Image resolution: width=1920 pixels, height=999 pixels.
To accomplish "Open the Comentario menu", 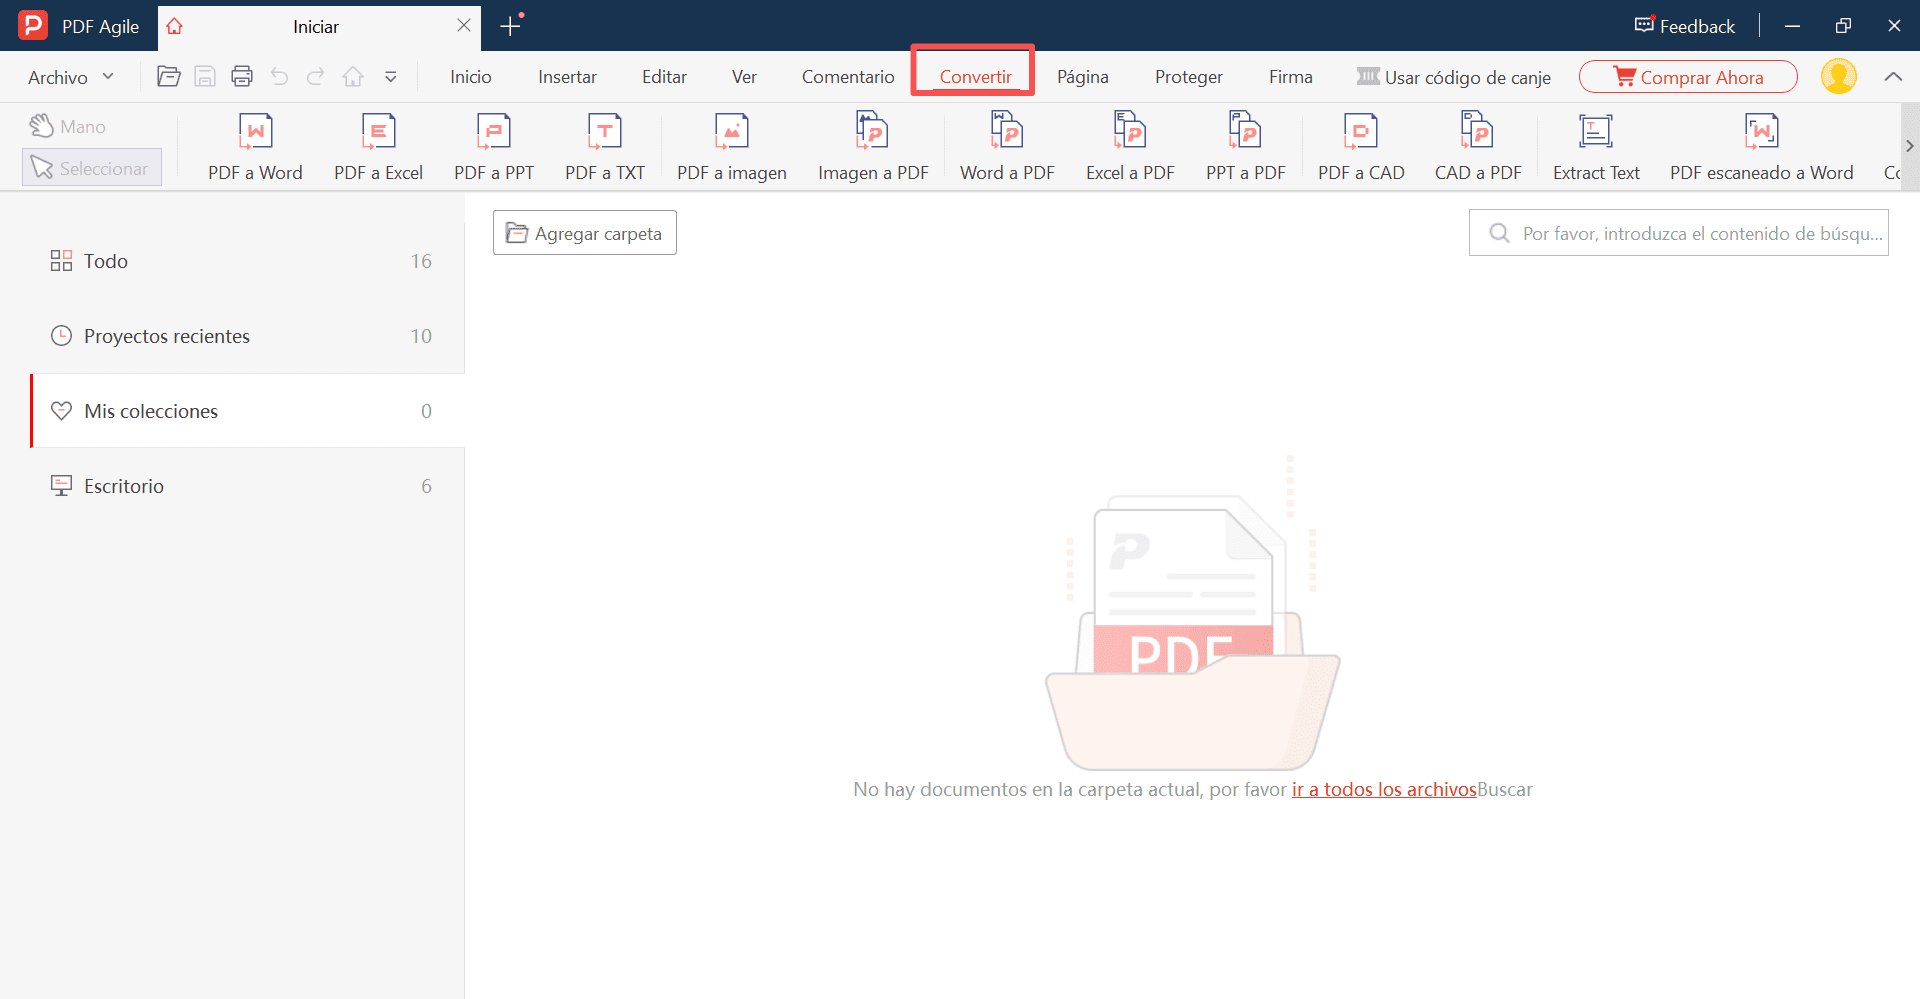I will point(848,76).
